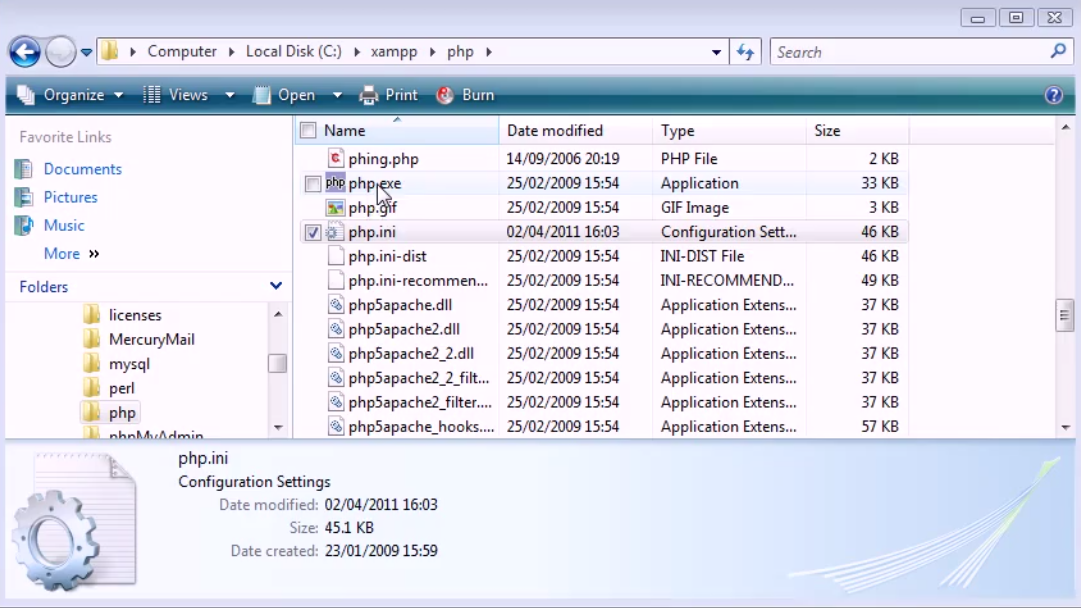Select perl folder in tree
Viewport: 1081px width, 608px height.
tap(121, 388)
